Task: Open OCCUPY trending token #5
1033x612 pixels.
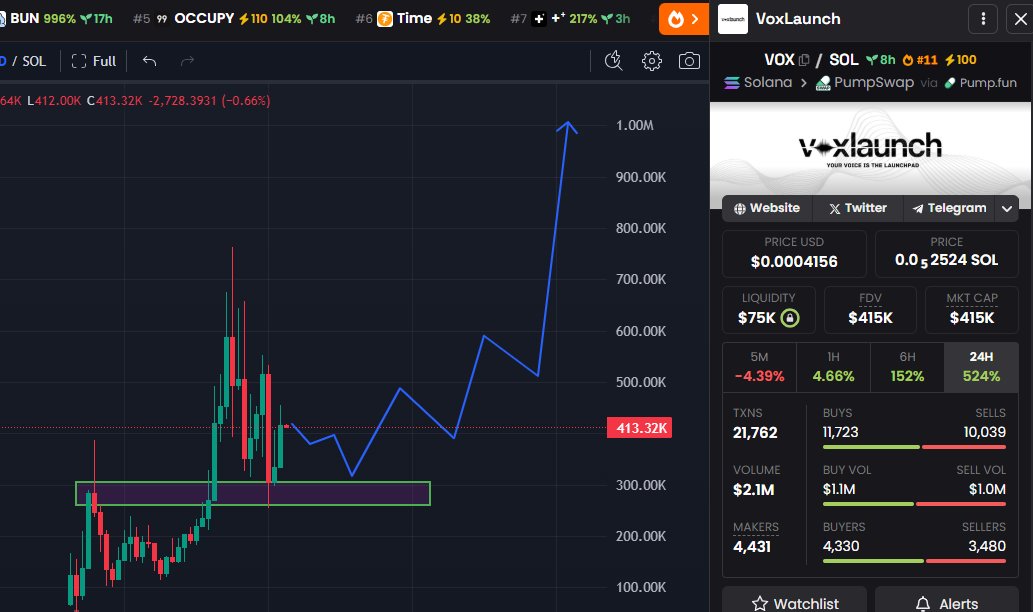Action: tap(235, 18)
